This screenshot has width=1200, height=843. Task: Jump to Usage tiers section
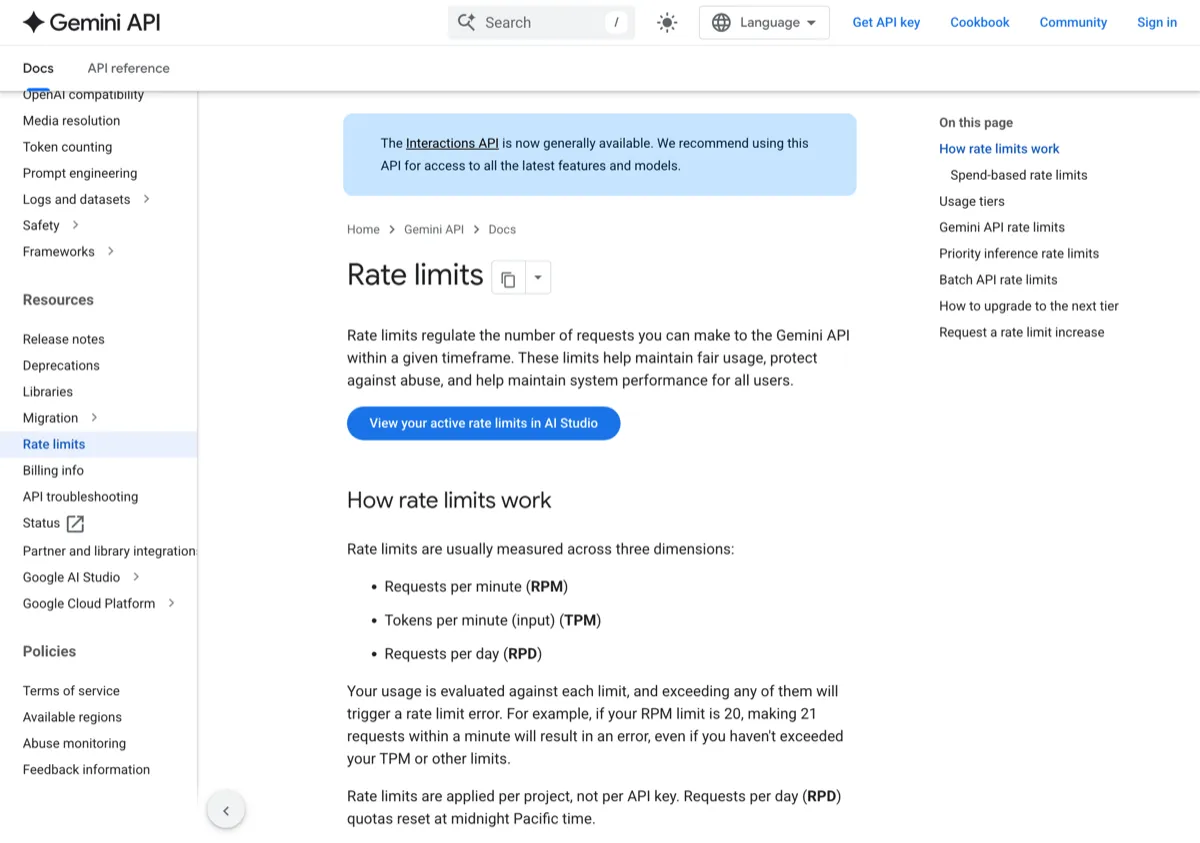click(972, 201)
